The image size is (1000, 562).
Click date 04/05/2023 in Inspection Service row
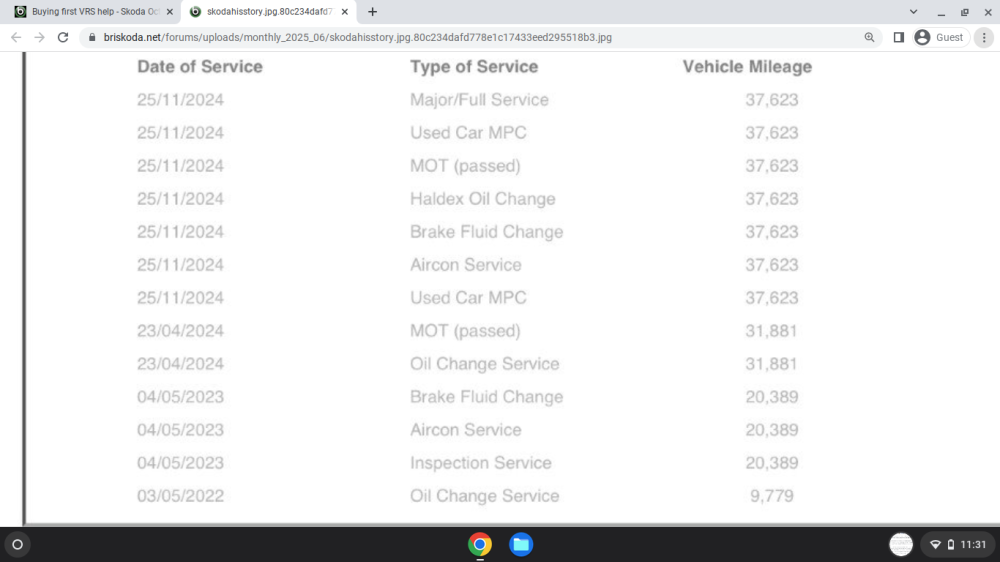(x=180, y=462)
